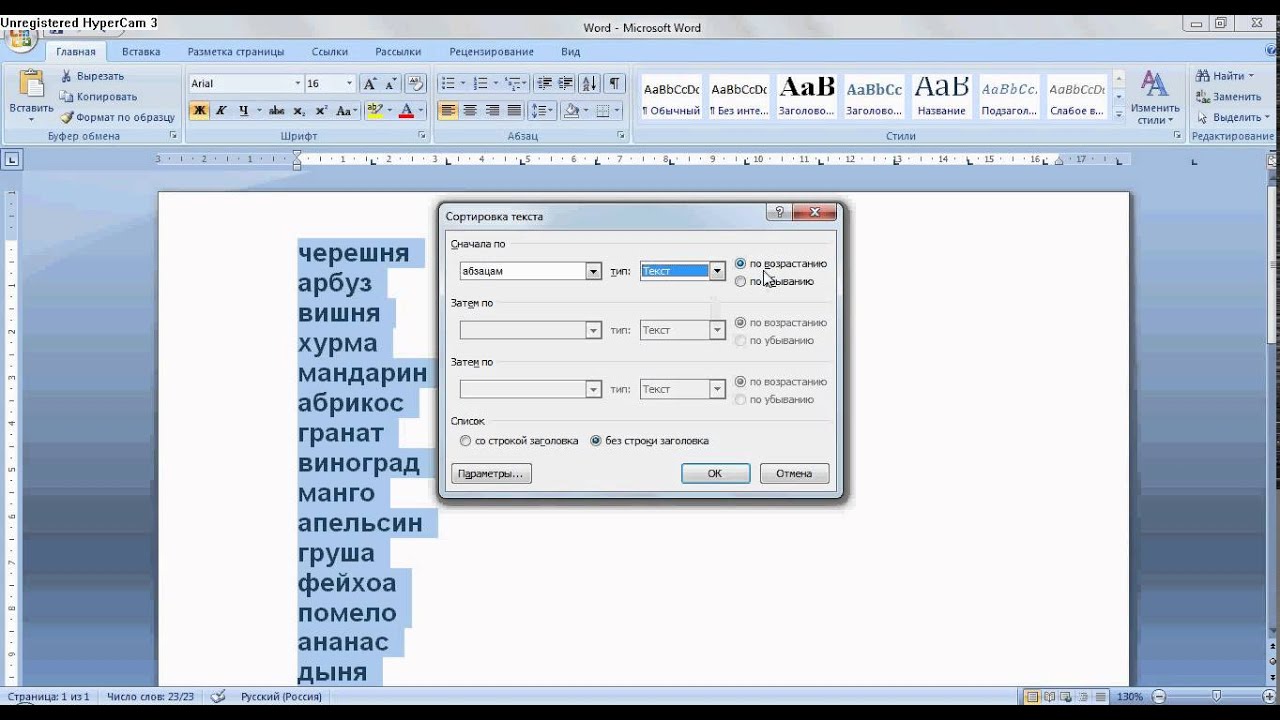The width and height of the screenshot is (1280, 720).
Task: Increase font size with grow font icon
Action: pos(369,84)
